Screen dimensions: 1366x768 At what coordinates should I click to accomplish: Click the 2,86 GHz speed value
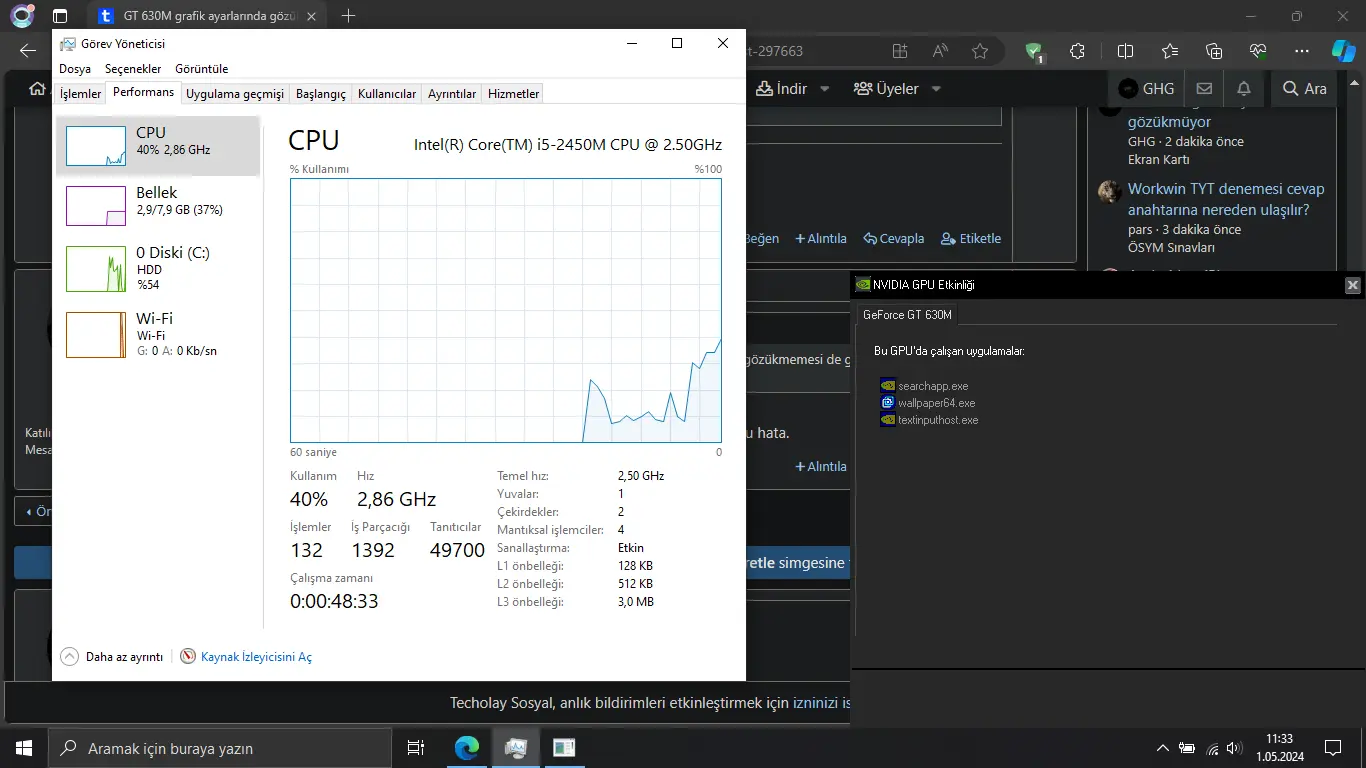(396, 499)
